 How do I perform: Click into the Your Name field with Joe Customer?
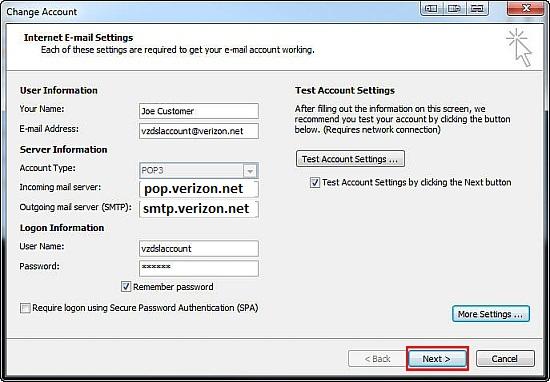(199, 111)
